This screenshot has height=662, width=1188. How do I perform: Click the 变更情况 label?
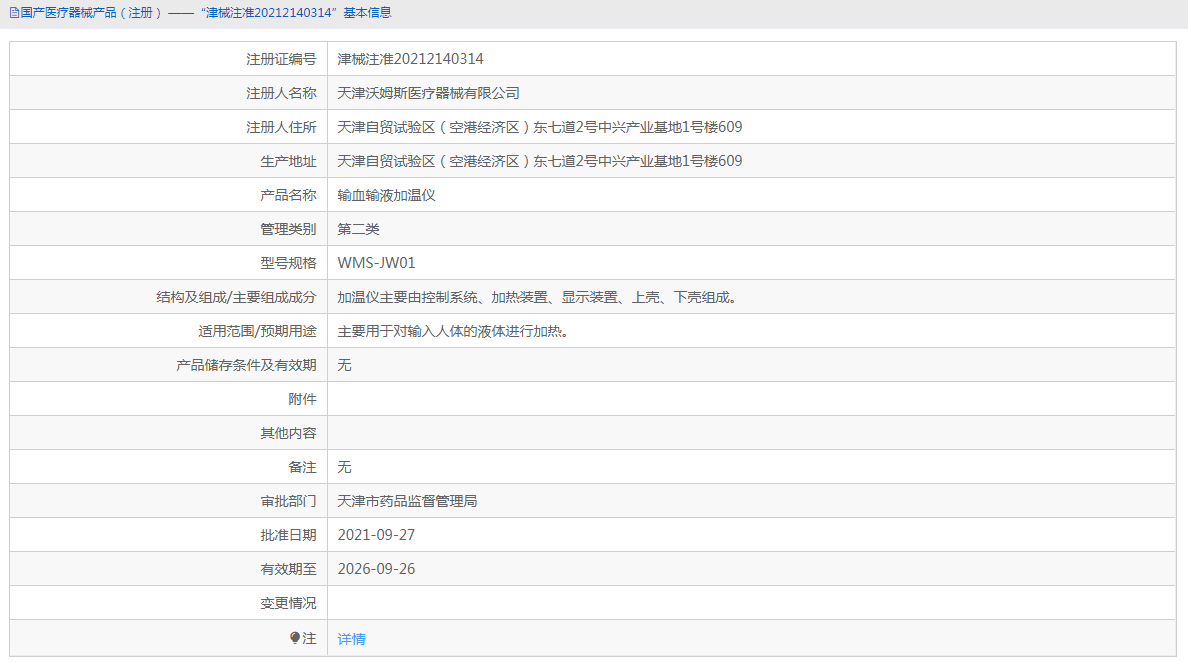click(x=288, y=603)
